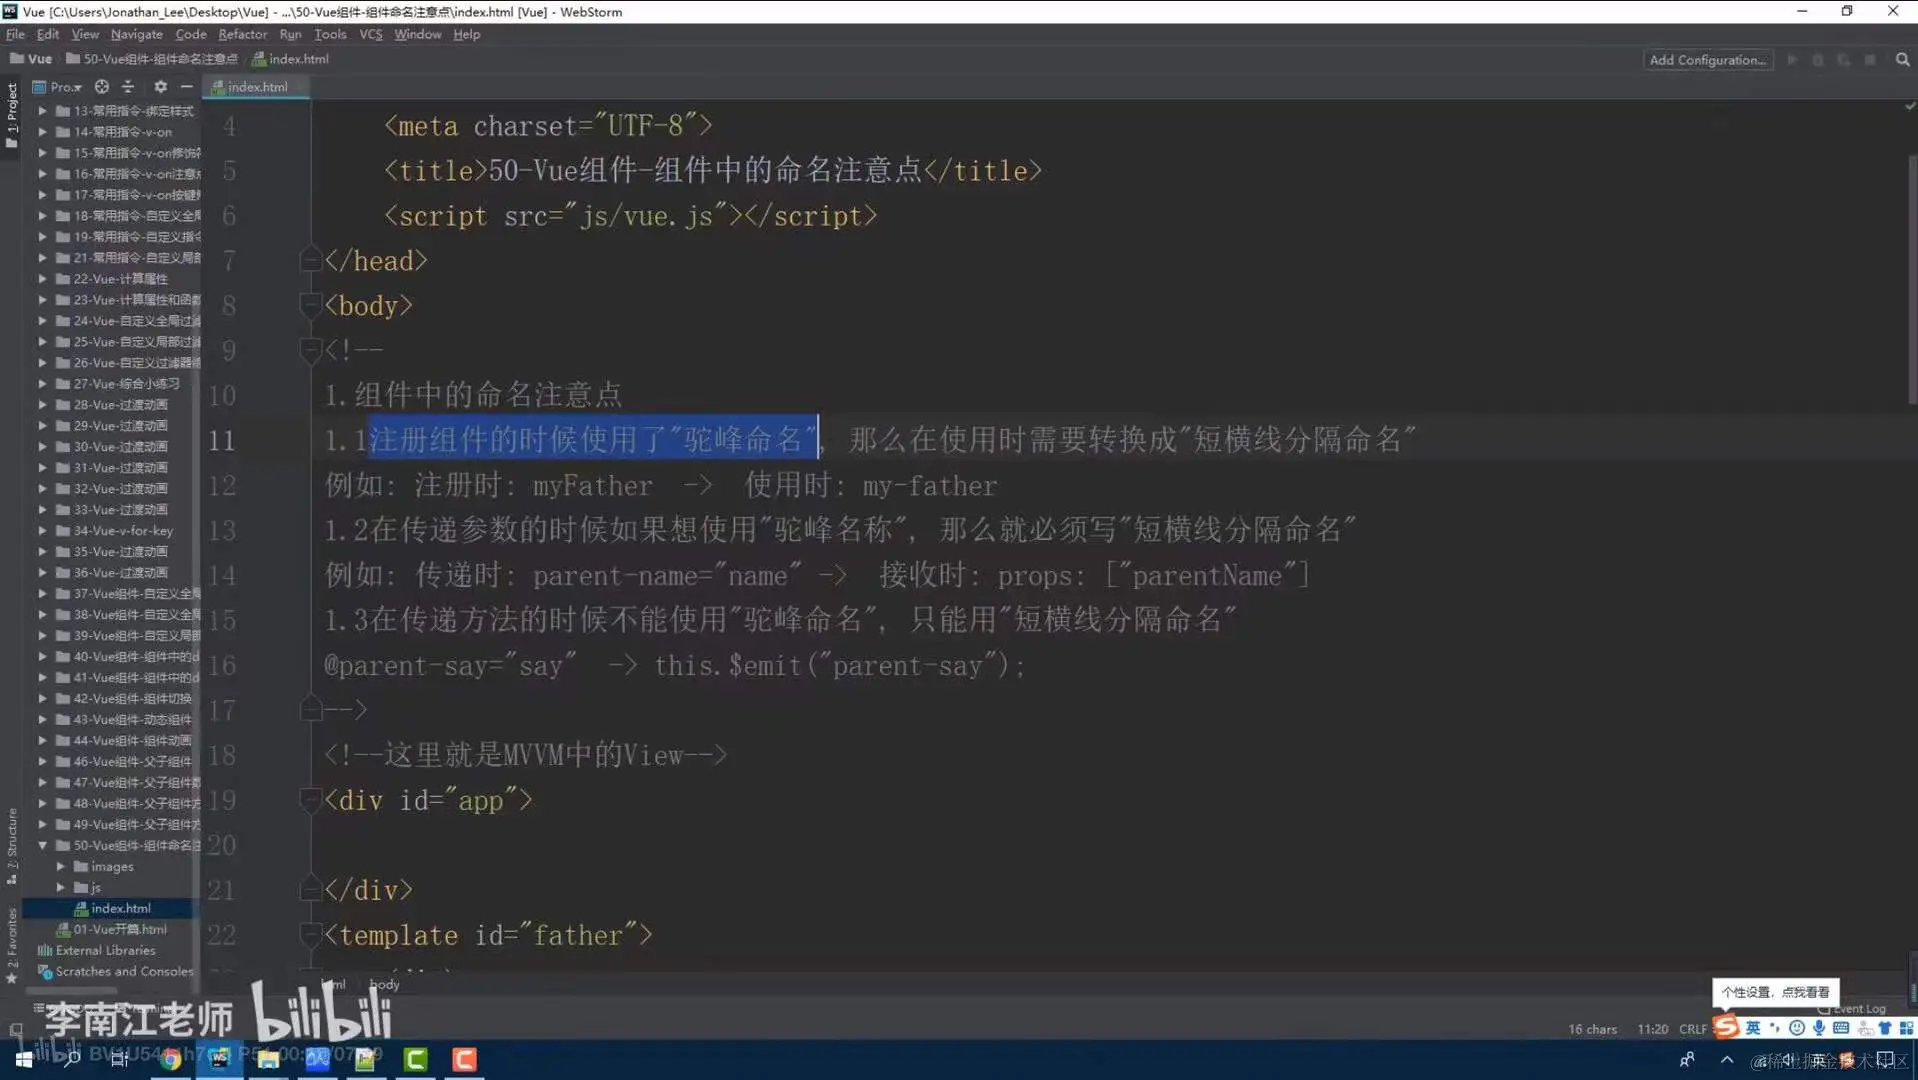Screen dimensions: 1918x1080
Task: Open the Event Log
Action: pos(1852,1008)
